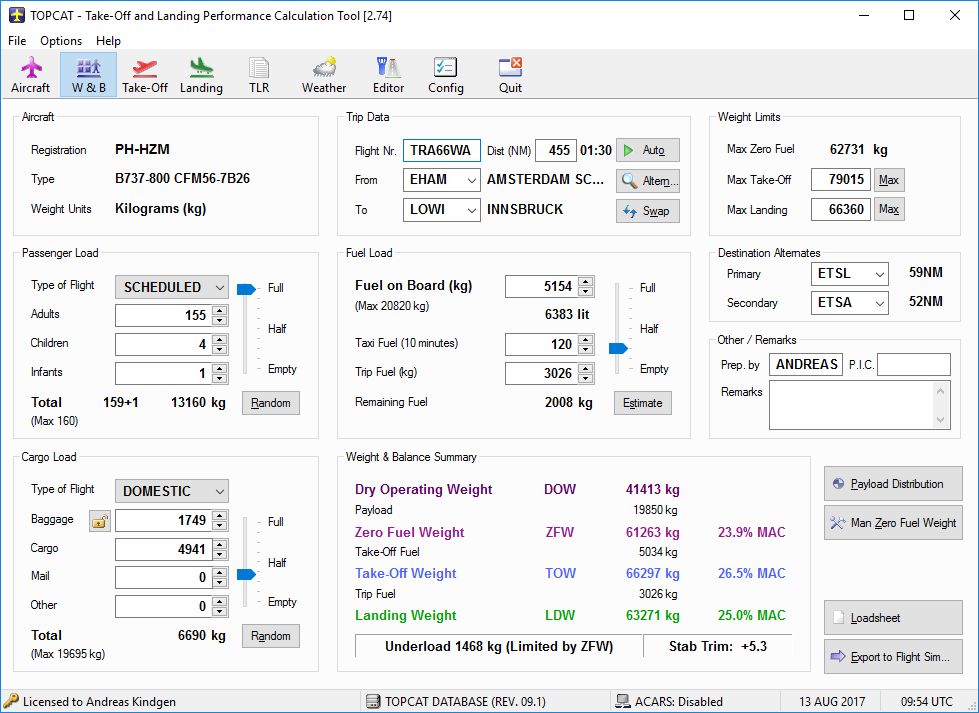Swap departure and destination airports
Screen dimensions: 979x713
coord(647,211)
